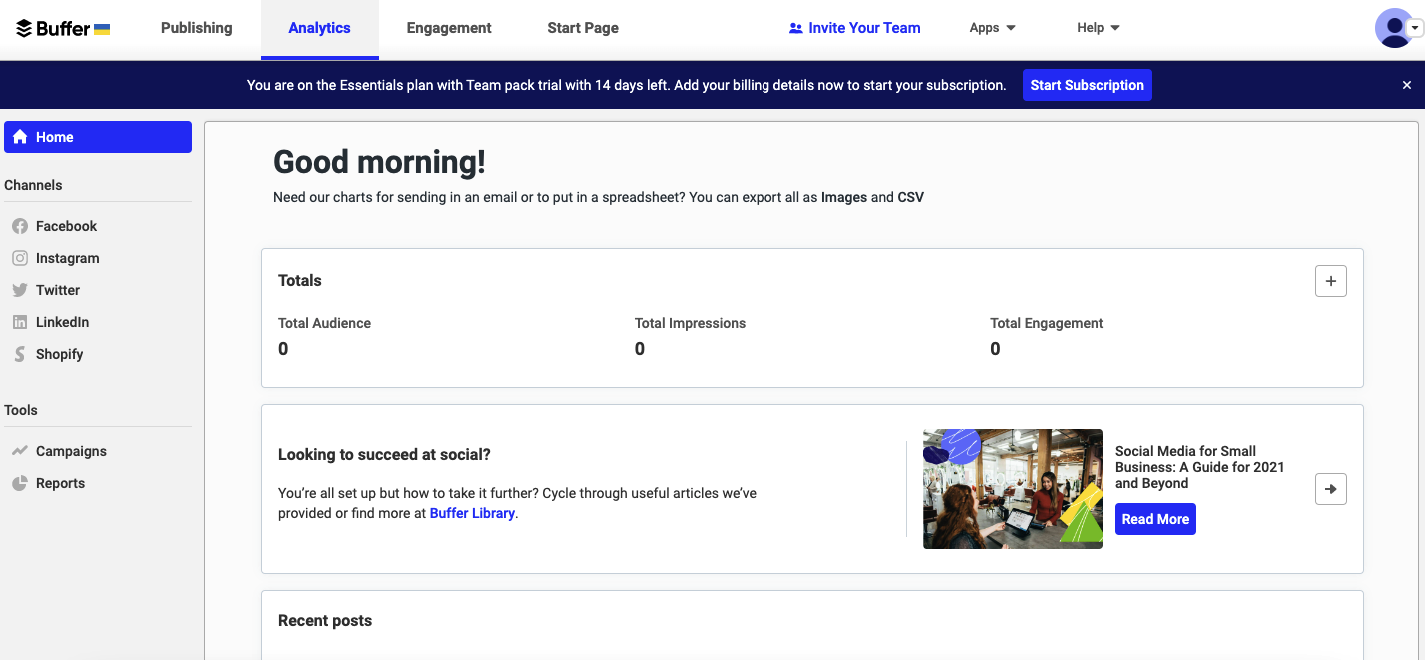Click the Buffer logo
1425x660 pixels.
(x=63, y=28)
